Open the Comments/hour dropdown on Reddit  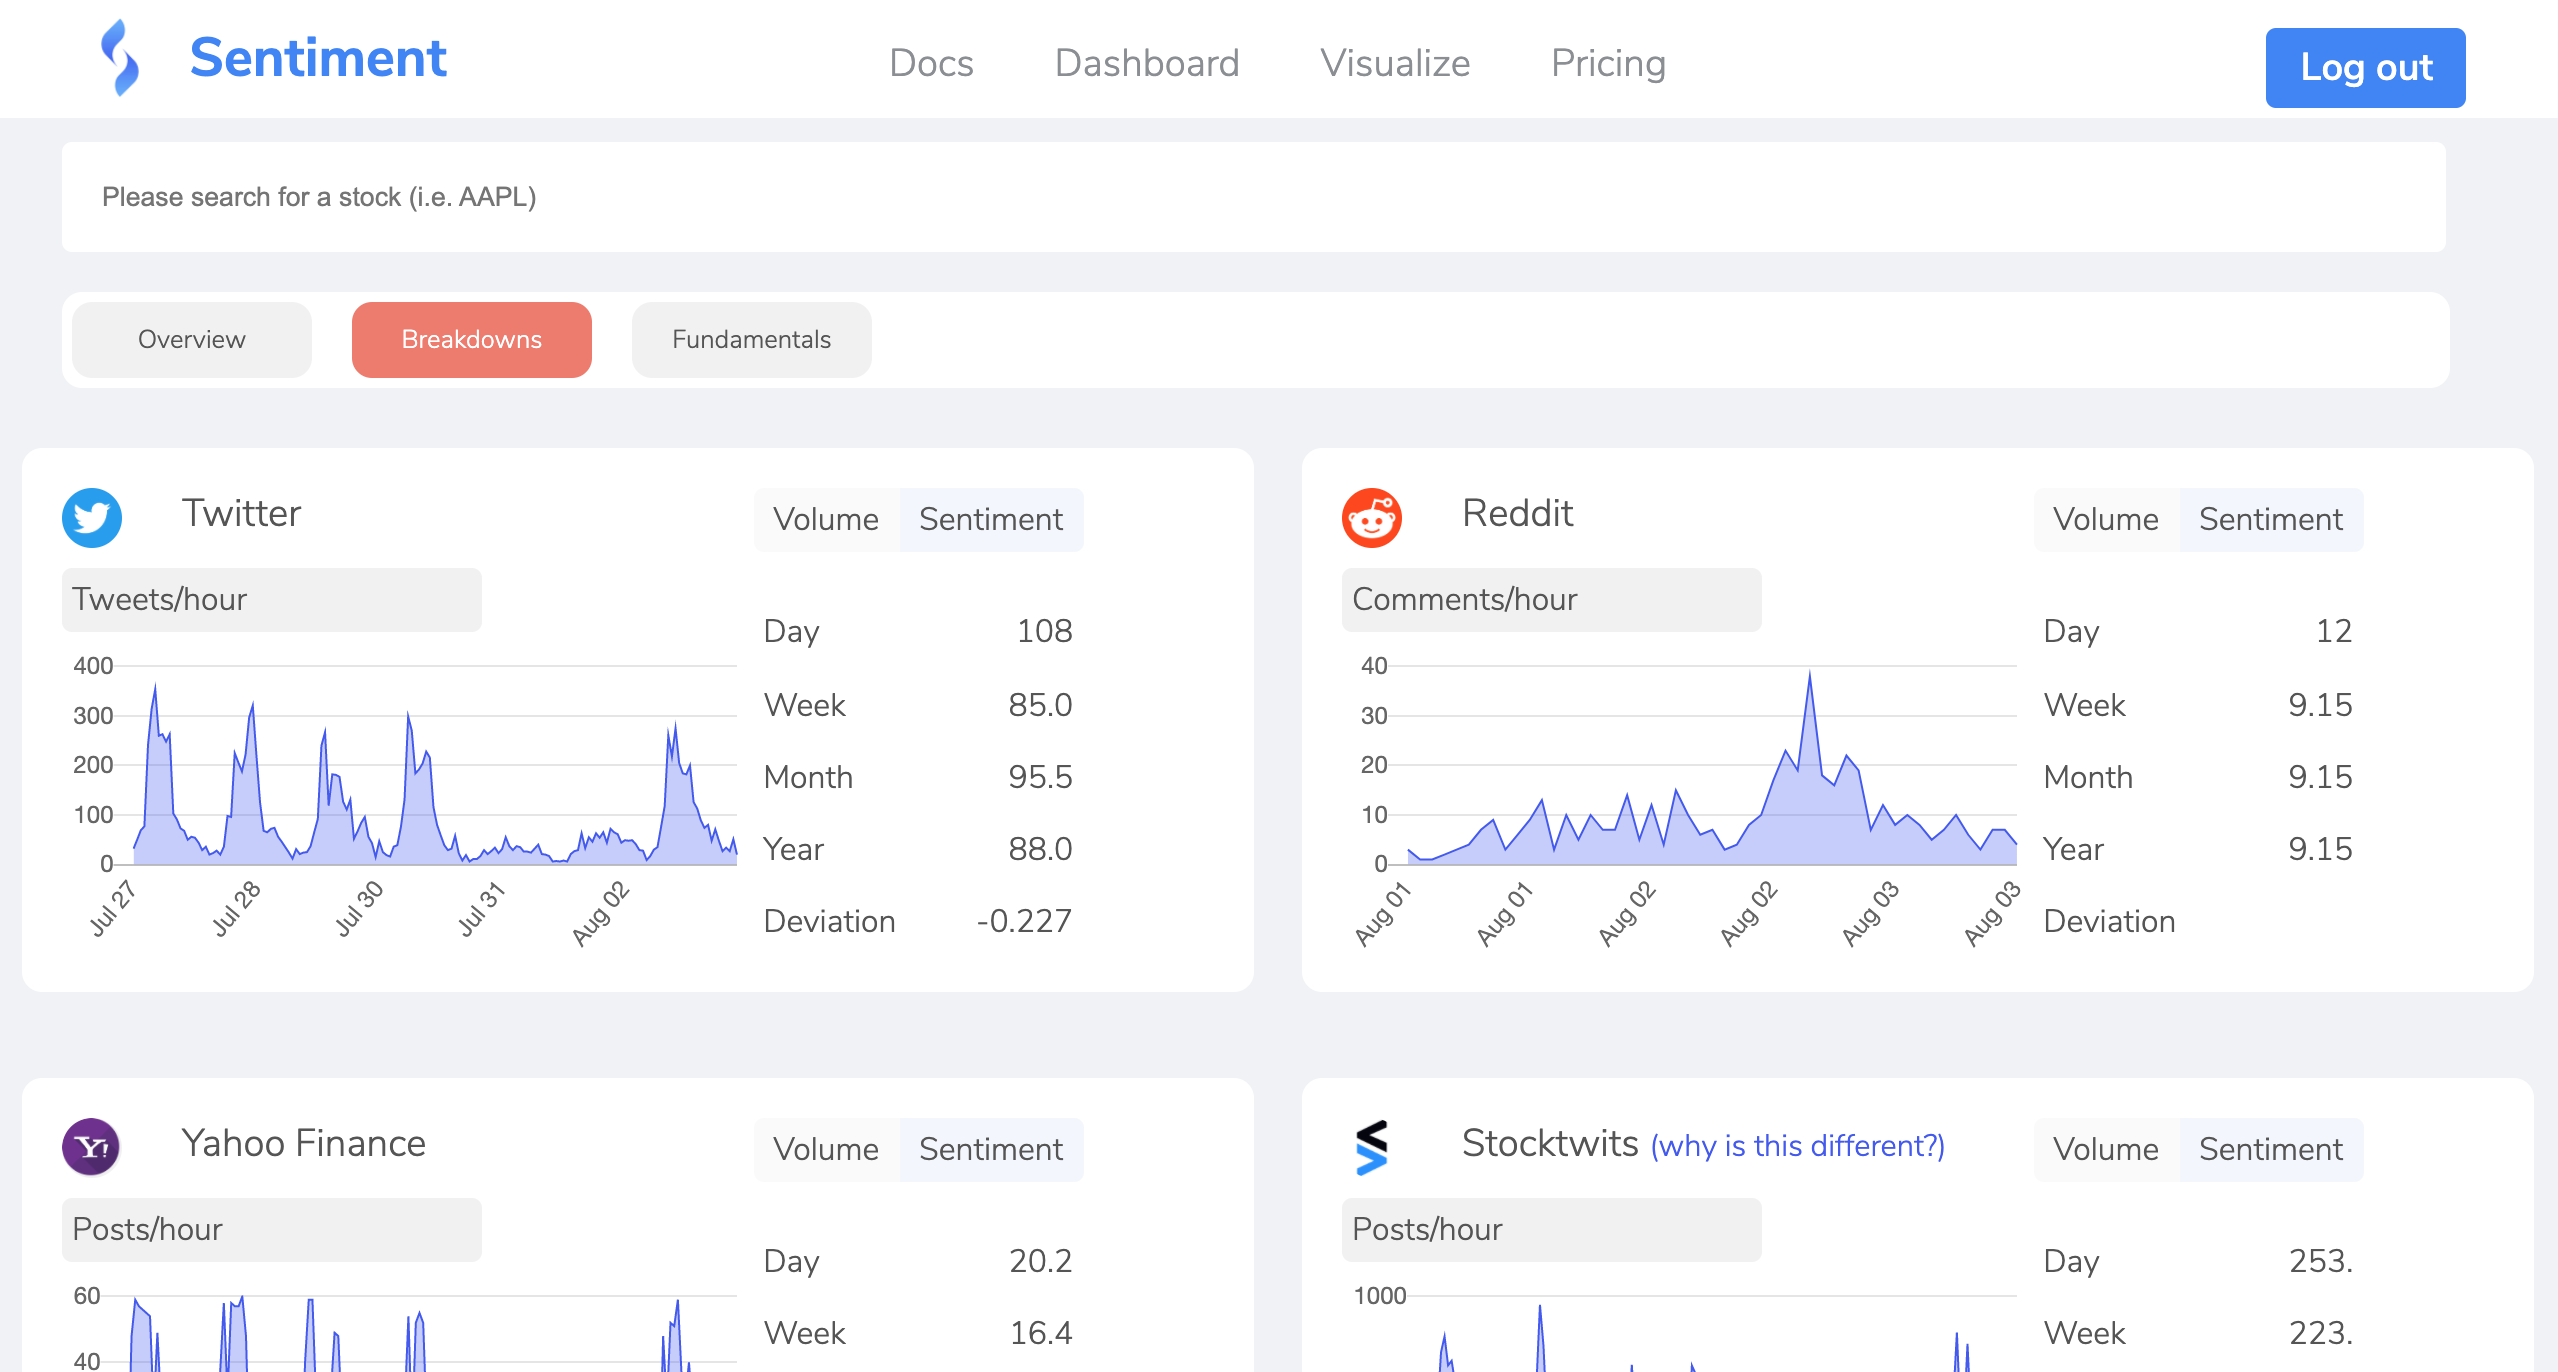1550,599
